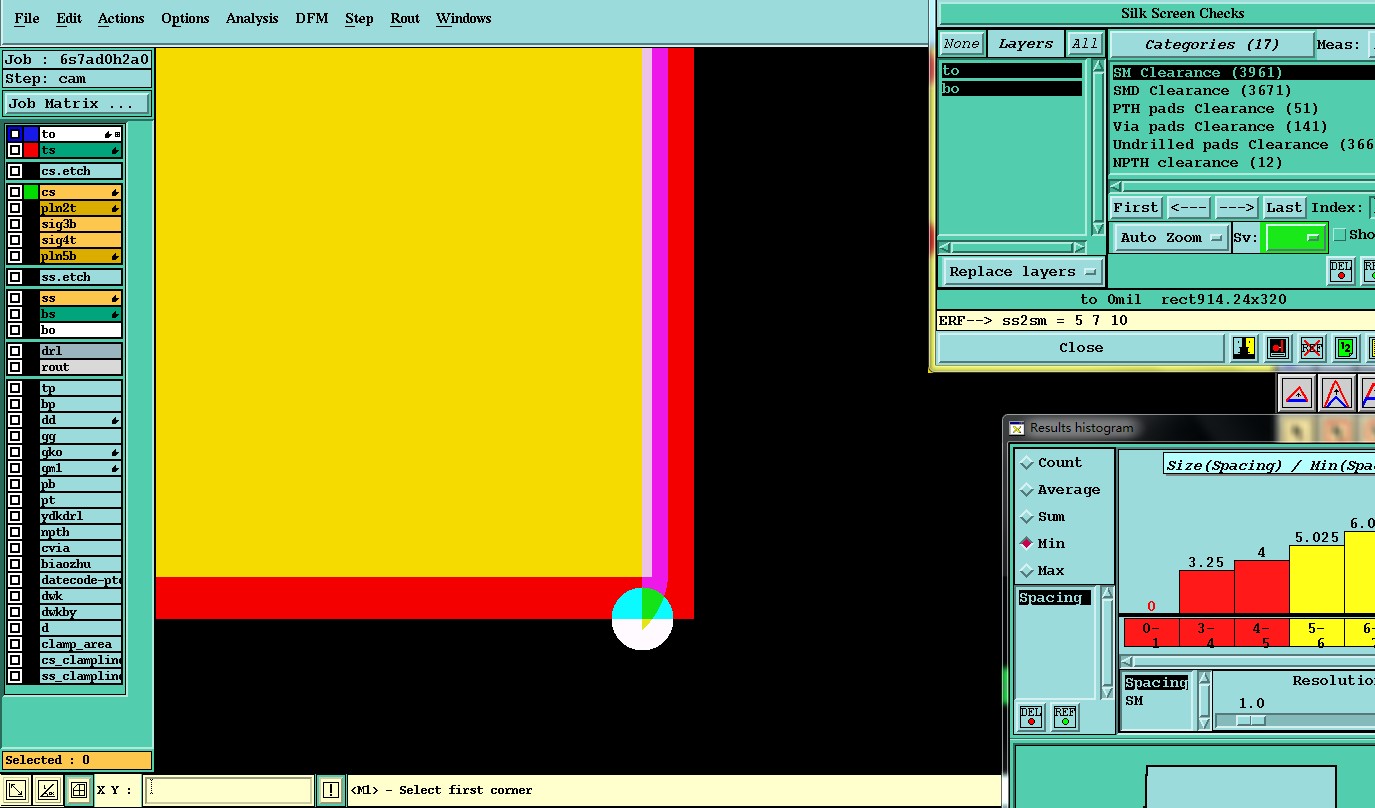Click the First result button

[1136, 207]
